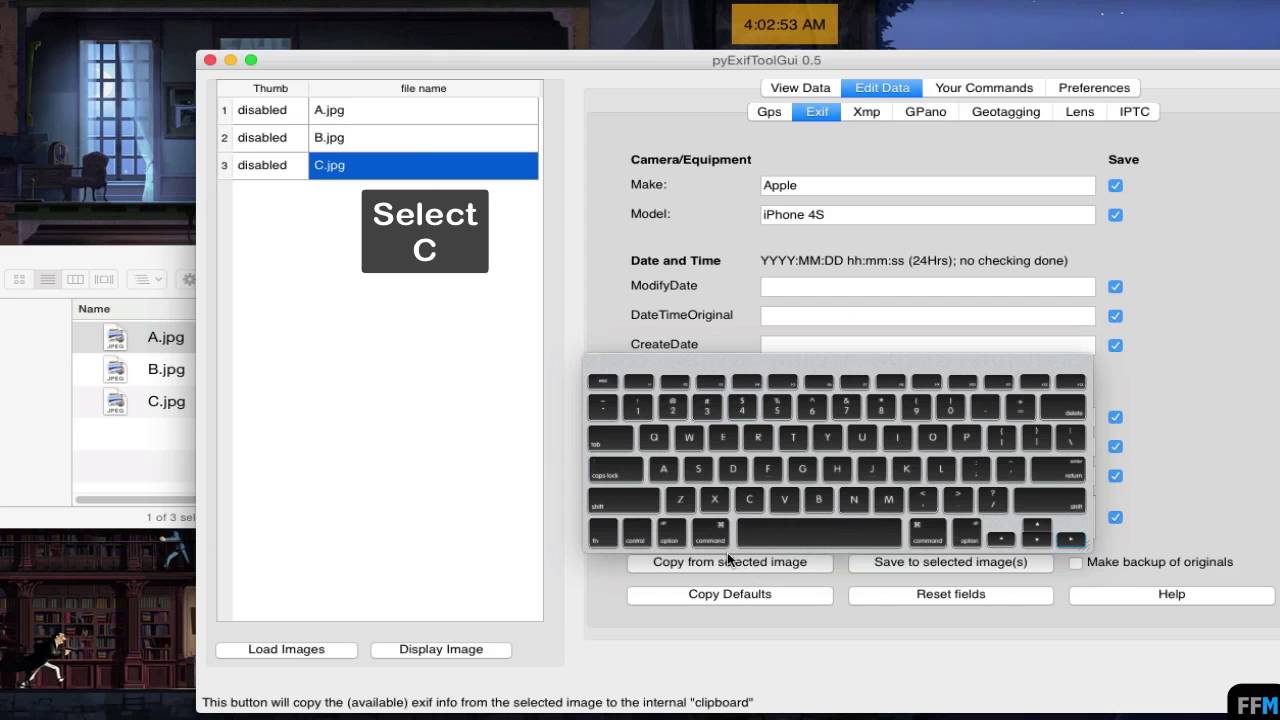Open Finder item arrangement dropdown
The width and height of the screenshot is (1280, 720).
(149, 279)
